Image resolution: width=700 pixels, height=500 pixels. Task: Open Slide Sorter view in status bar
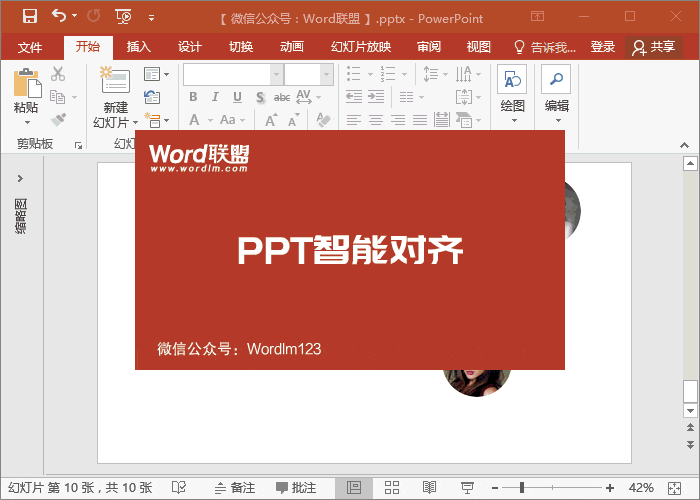pyautogui.click(x=392, y=487)
